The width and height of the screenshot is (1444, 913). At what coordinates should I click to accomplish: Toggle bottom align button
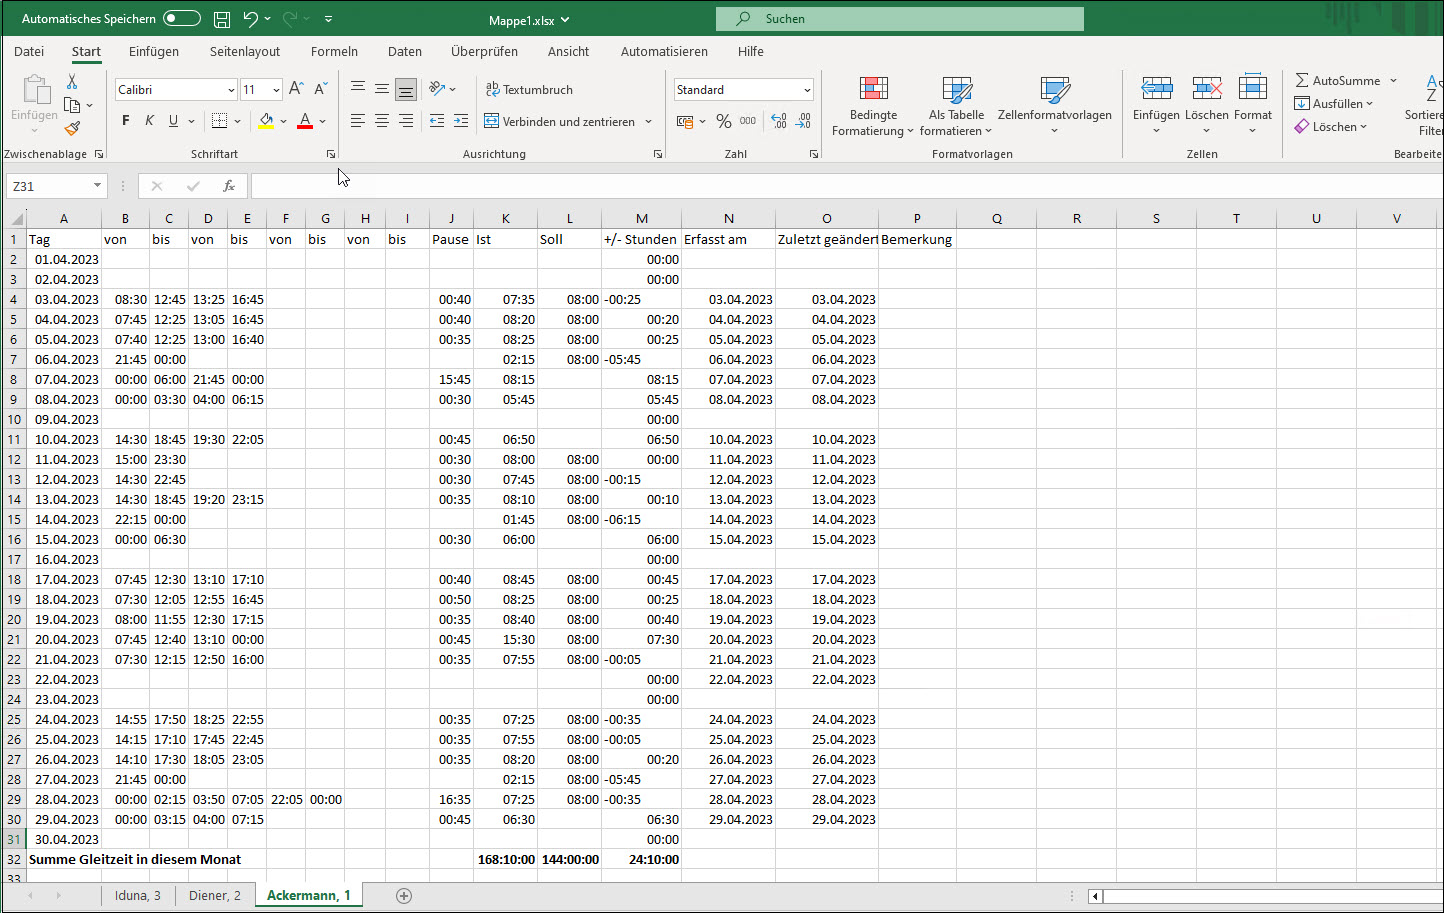click(406, 89)
